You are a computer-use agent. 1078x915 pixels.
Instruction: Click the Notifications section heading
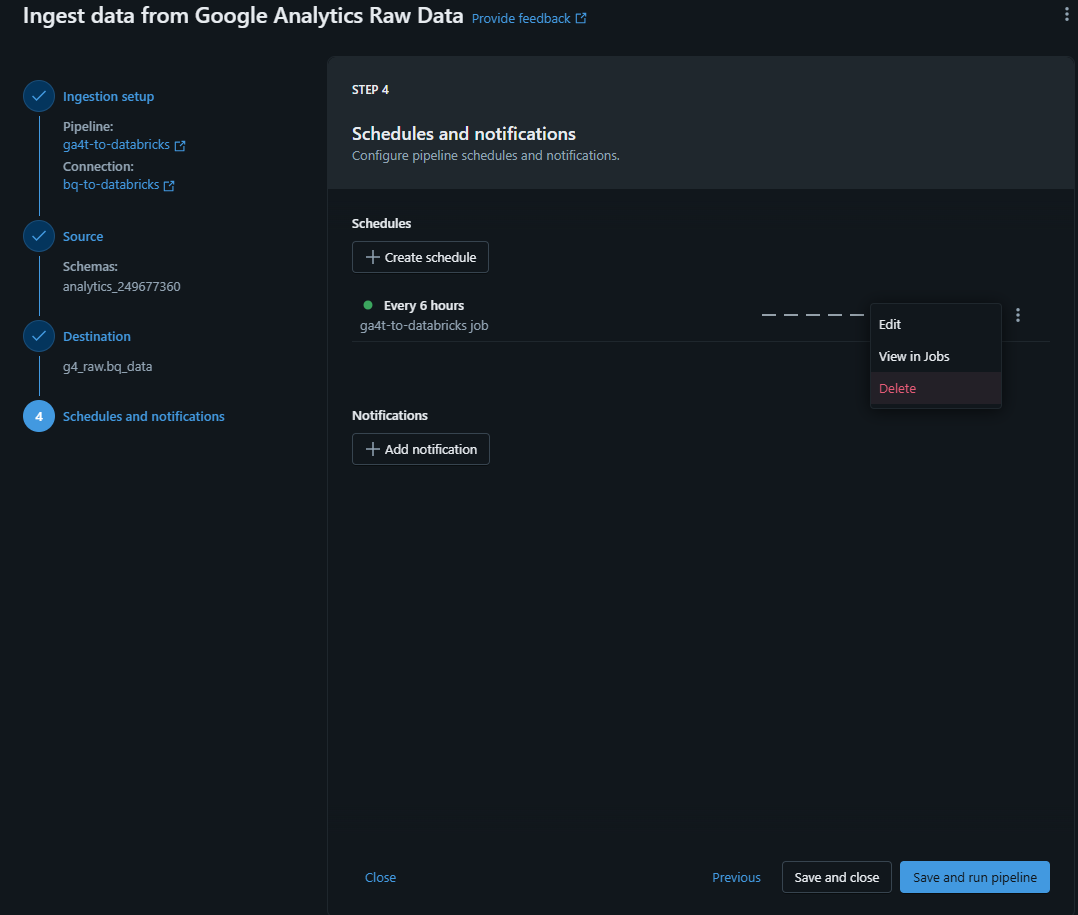pyautogui.click(x=390, y=415)
